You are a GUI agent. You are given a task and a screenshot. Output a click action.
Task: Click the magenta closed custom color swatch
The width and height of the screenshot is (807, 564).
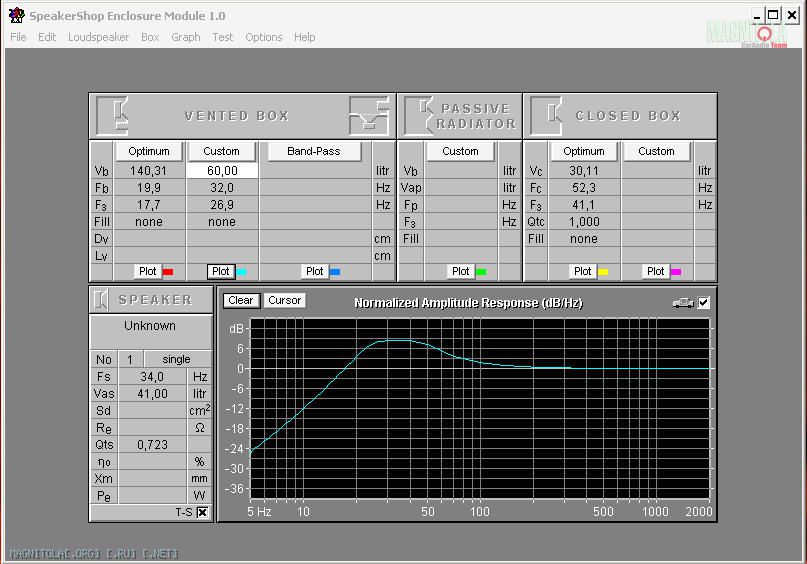click(676, 272)
